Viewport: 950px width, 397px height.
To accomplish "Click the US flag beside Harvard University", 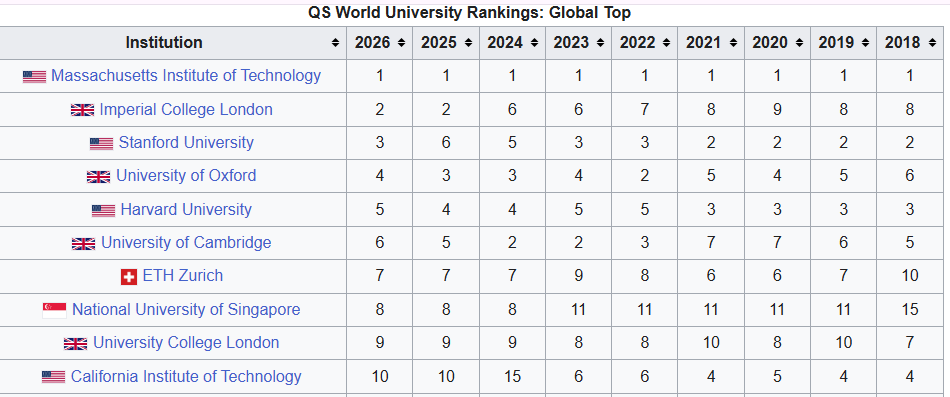I will (104, 210).
